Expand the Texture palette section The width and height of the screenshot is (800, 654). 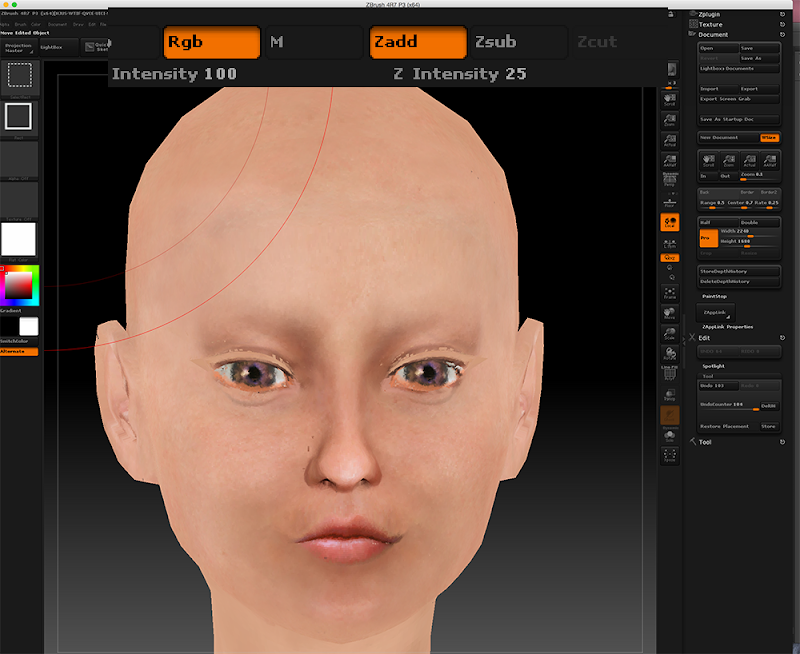pyautogui.click(x=710, y=24)
